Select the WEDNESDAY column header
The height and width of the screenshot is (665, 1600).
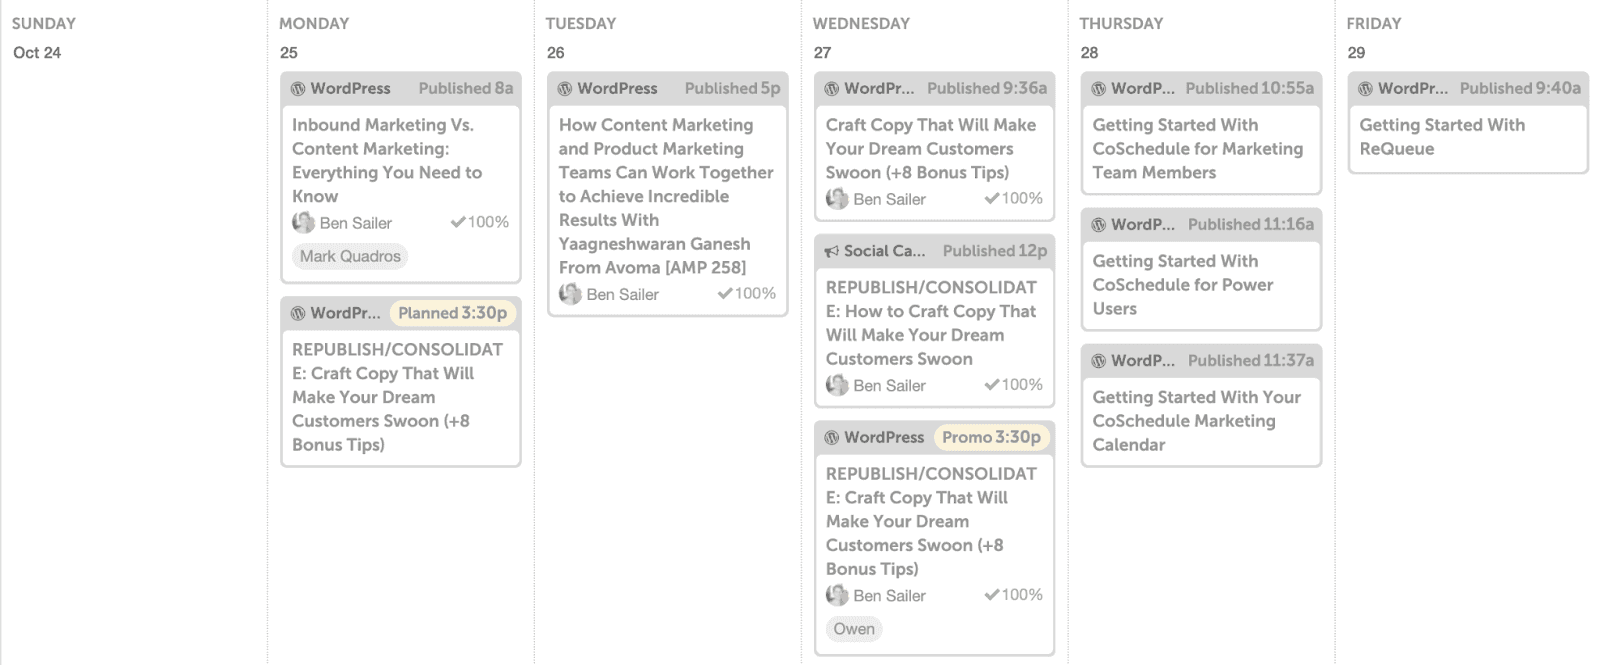(x=862, y=23)
